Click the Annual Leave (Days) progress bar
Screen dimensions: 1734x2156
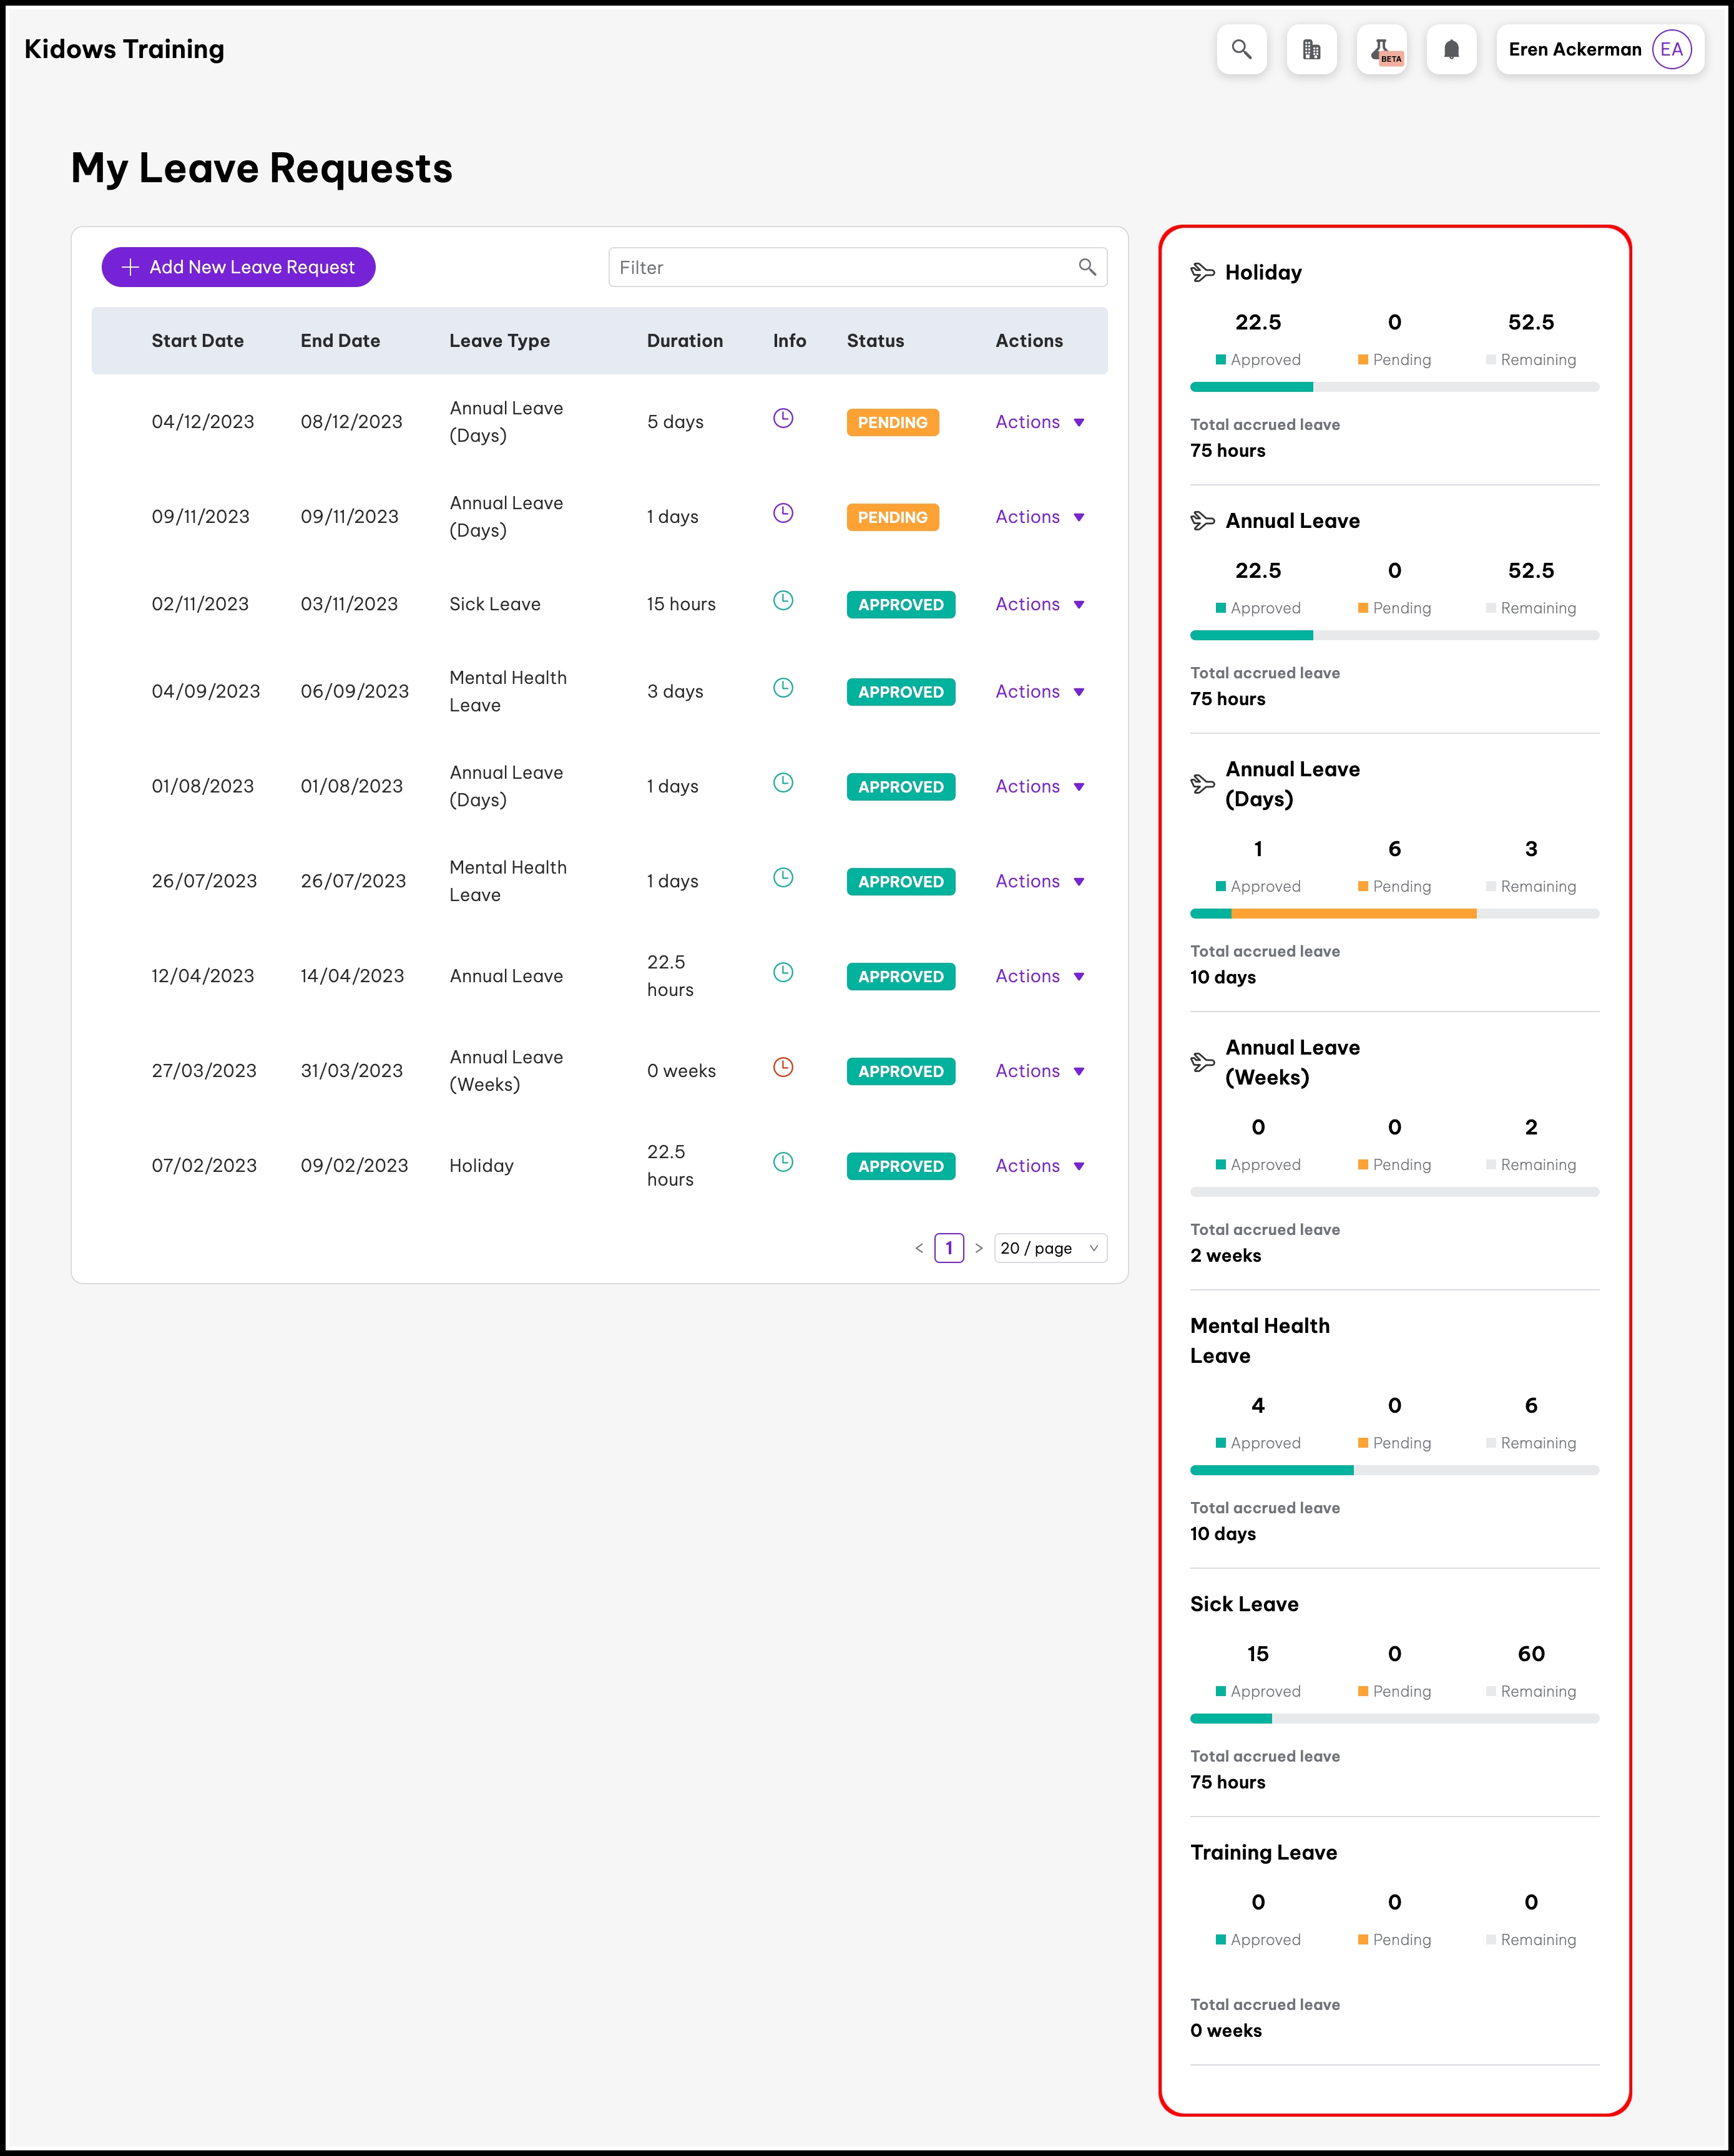[x=1394, y=914]
